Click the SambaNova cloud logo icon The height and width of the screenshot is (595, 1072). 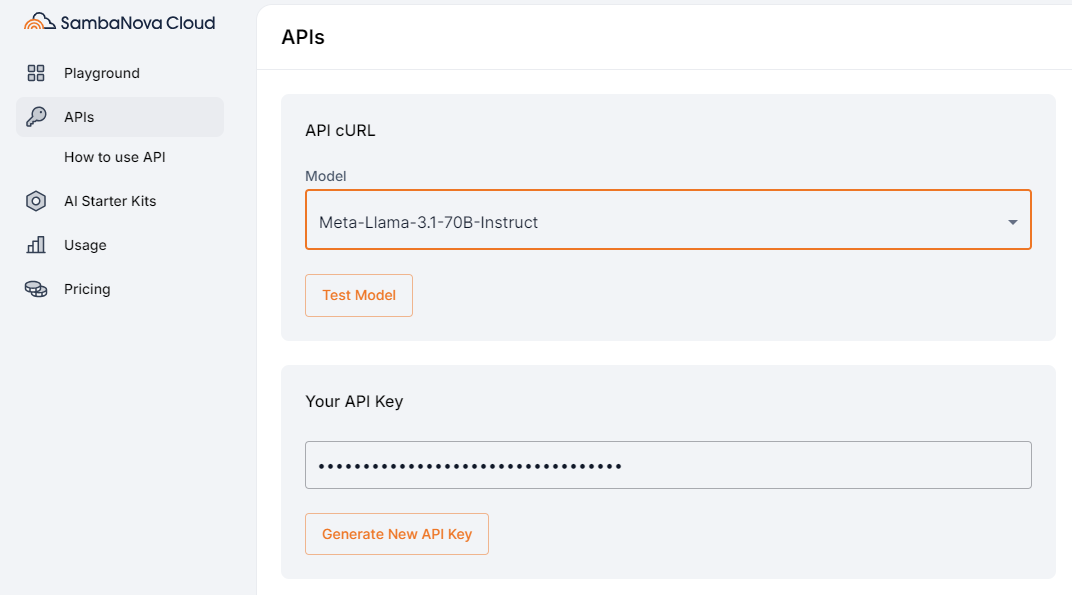40,21
